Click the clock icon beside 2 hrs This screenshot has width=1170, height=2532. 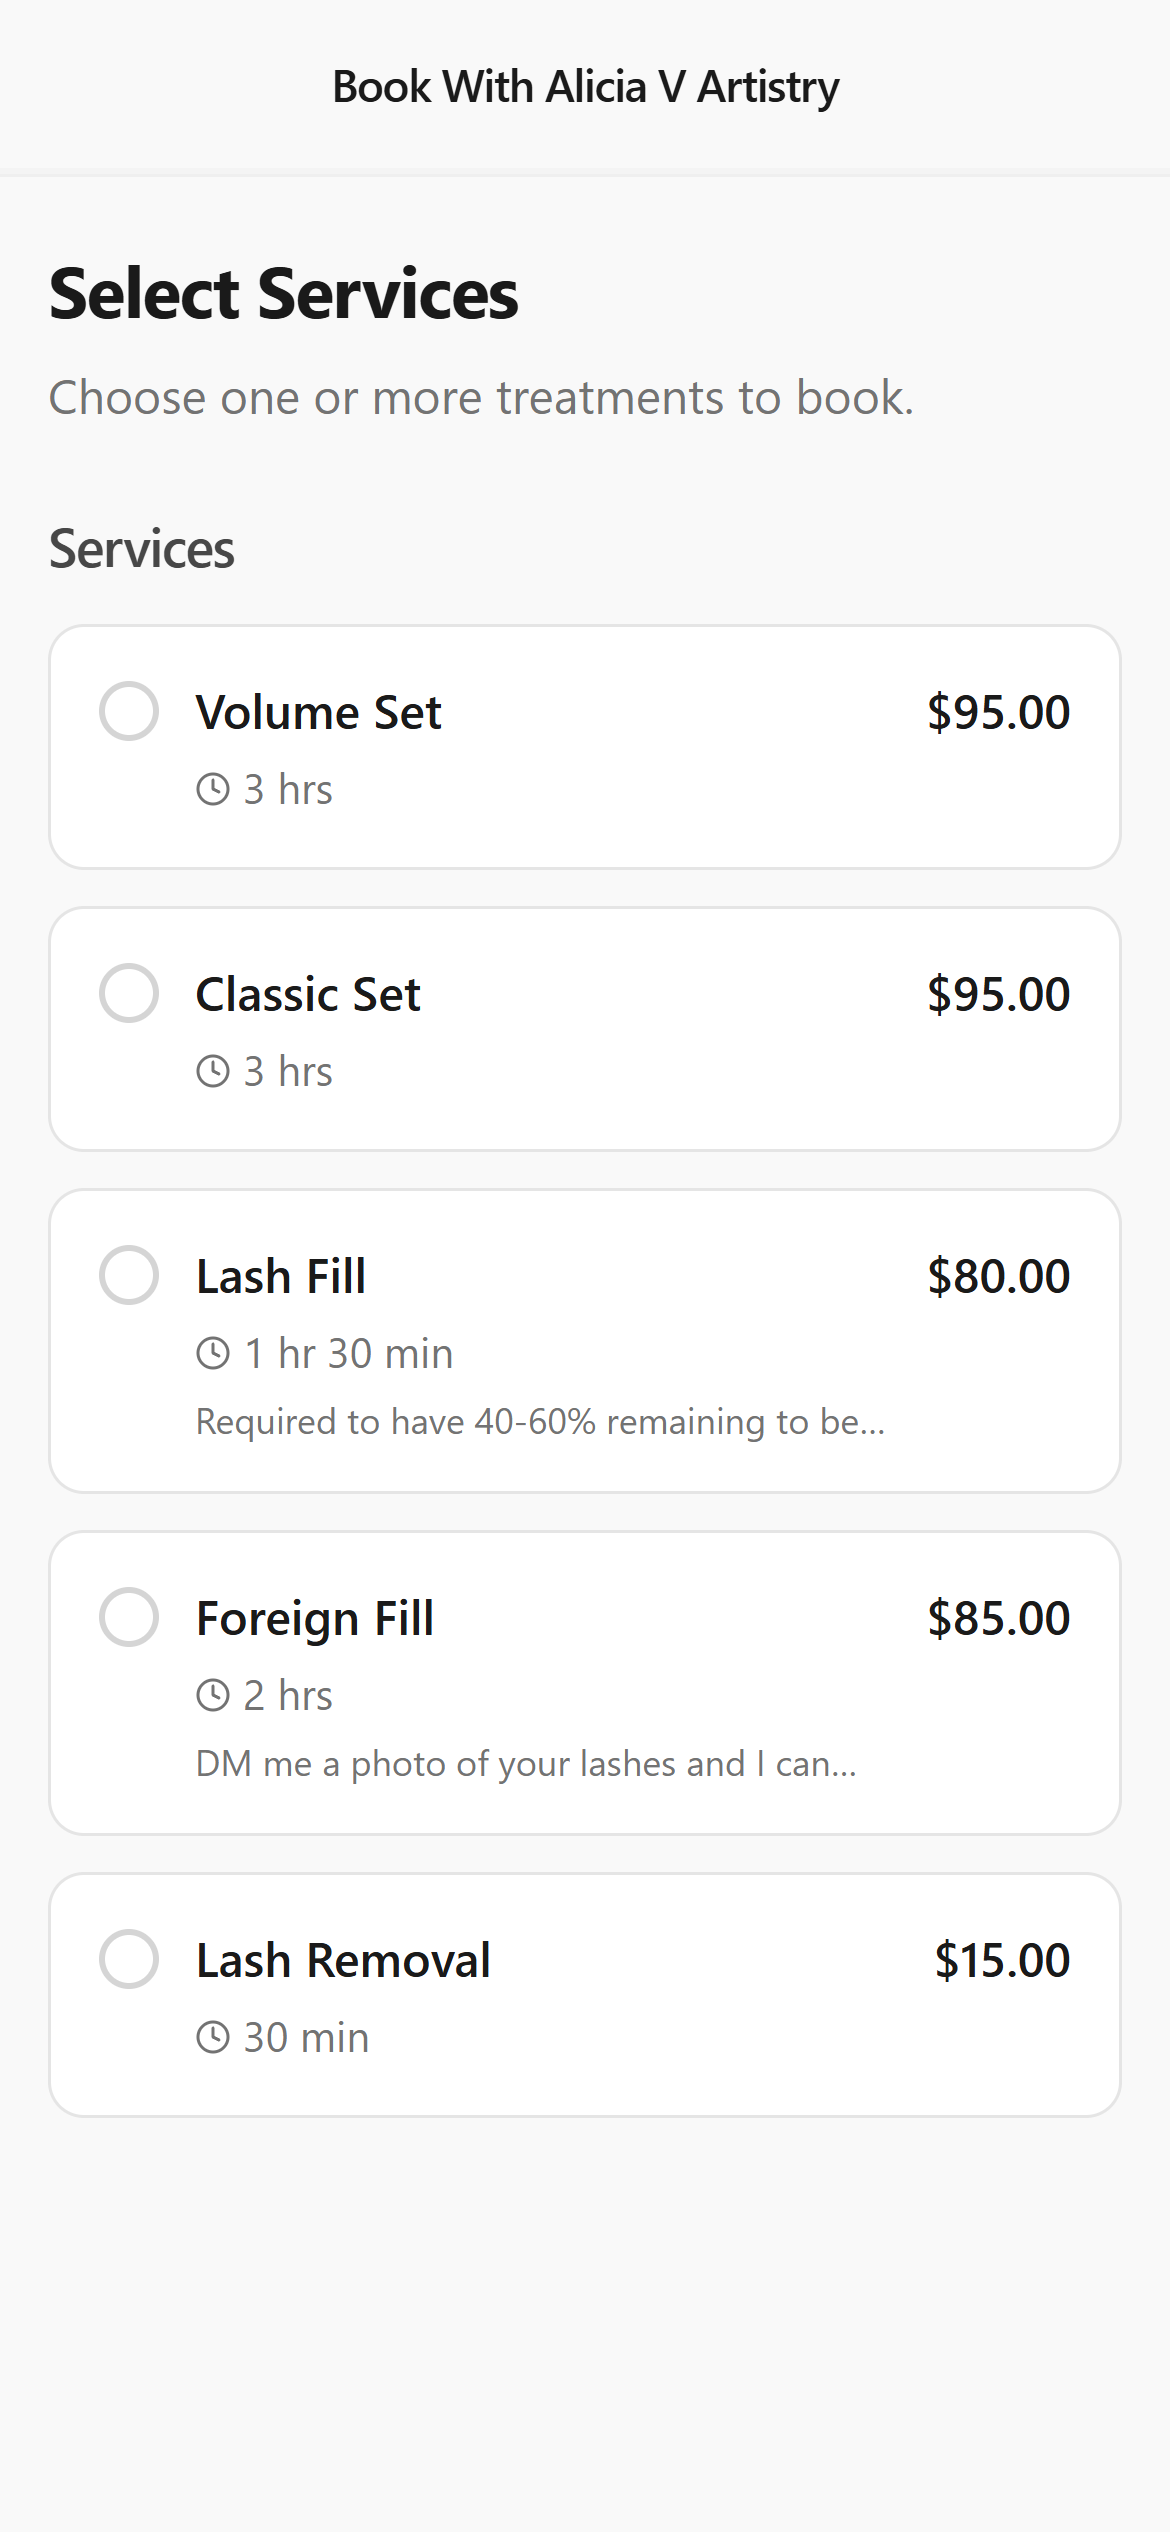[213, 1695]
